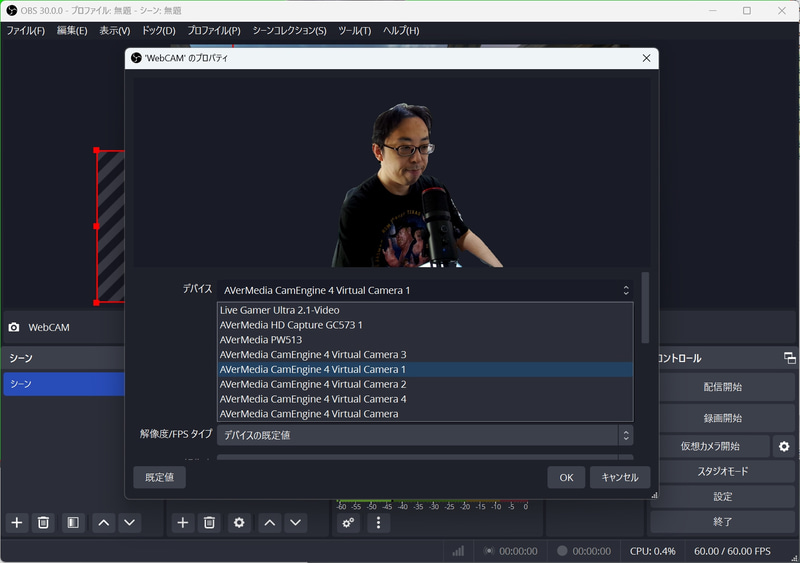Open the 表示(V) menu
800x563 pixels.
(115, 31)
